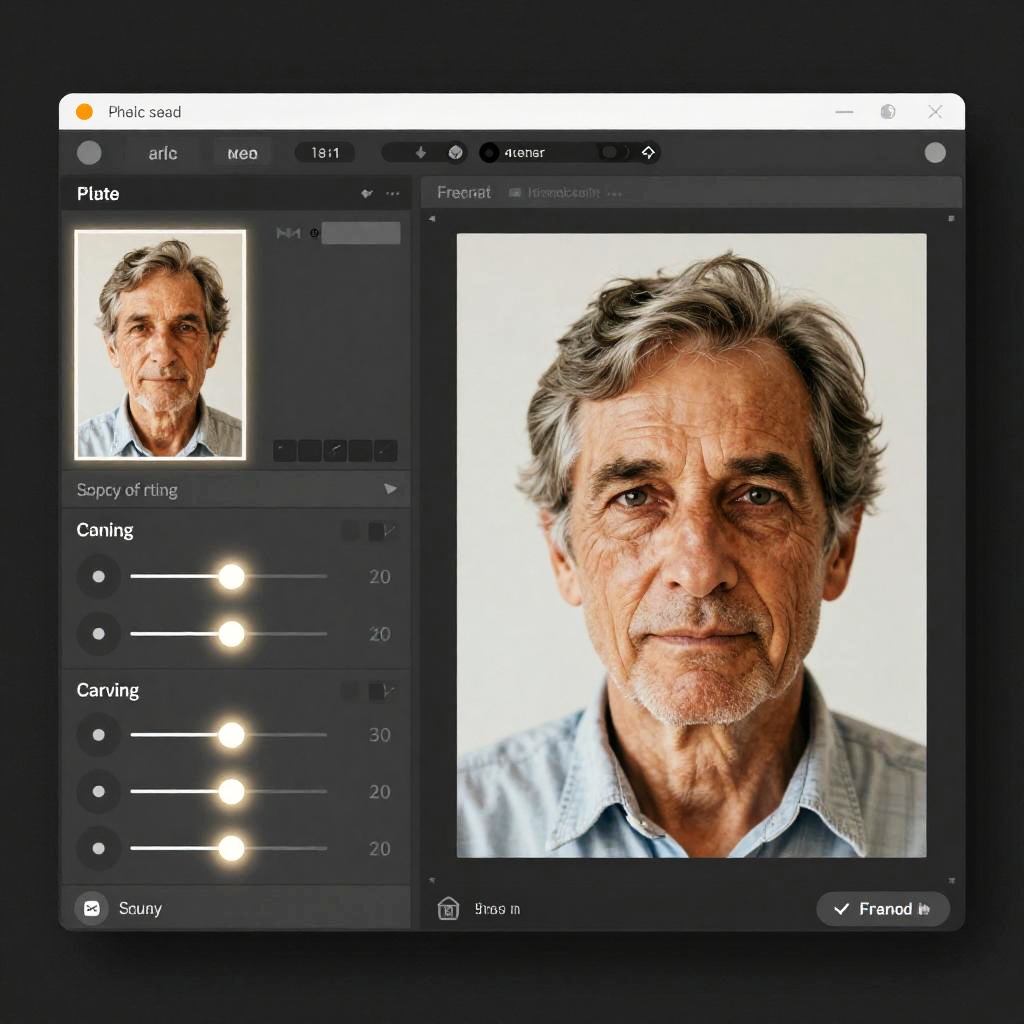Click the three-dot icon in the Plate header

coord(392,194)
